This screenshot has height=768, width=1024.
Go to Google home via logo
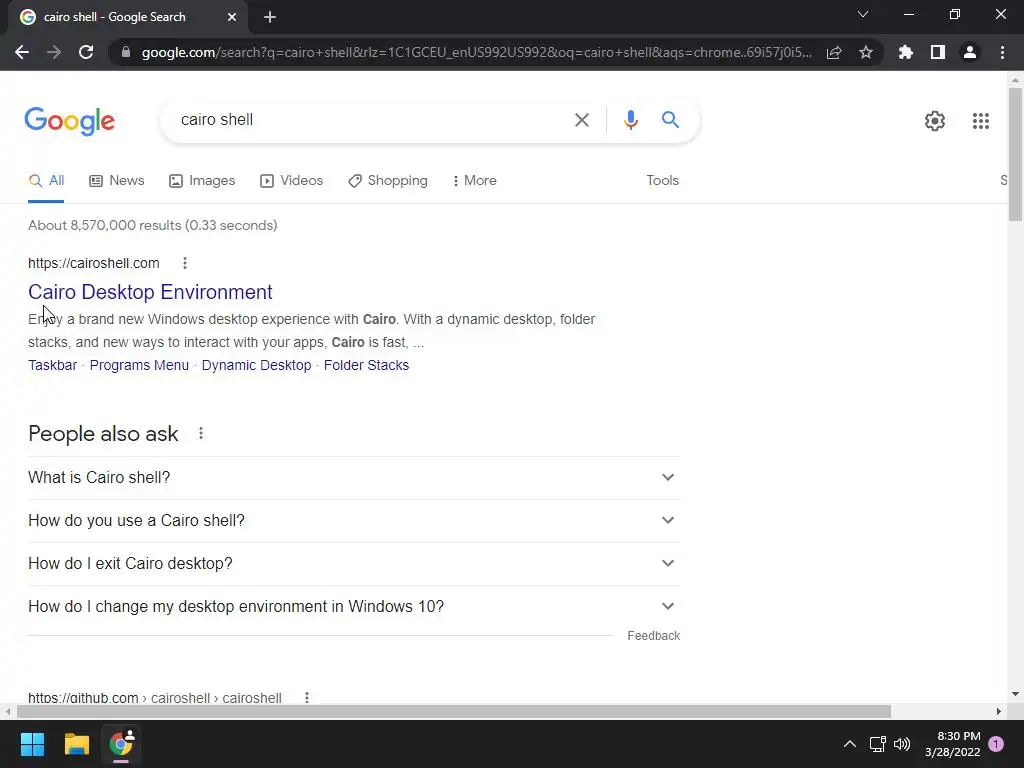click(70, 121)
